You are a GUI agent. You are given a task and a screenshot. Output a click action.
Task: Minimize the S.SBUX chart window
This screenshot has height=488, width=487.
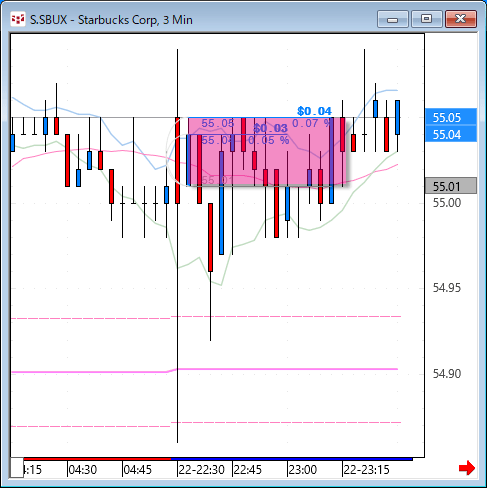tap(393, 19)
